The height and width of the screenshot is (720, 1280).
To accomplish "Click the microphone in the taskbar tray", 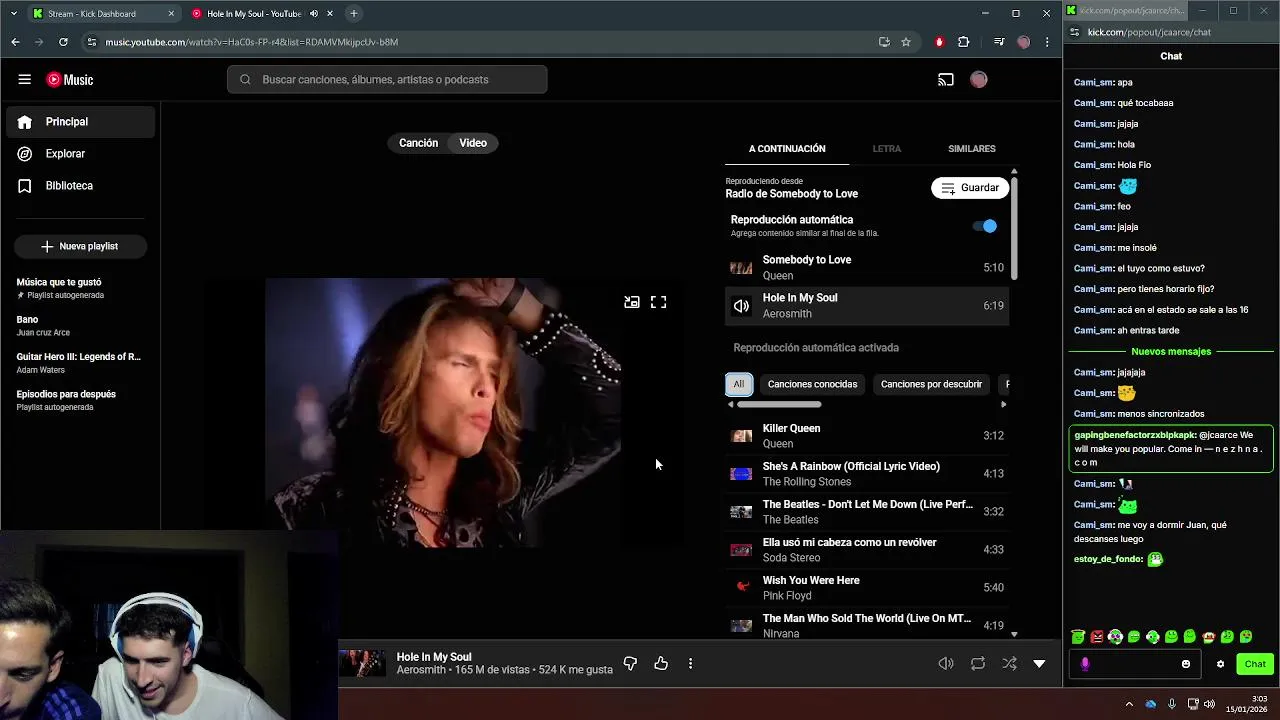I will coord(1172,704).
